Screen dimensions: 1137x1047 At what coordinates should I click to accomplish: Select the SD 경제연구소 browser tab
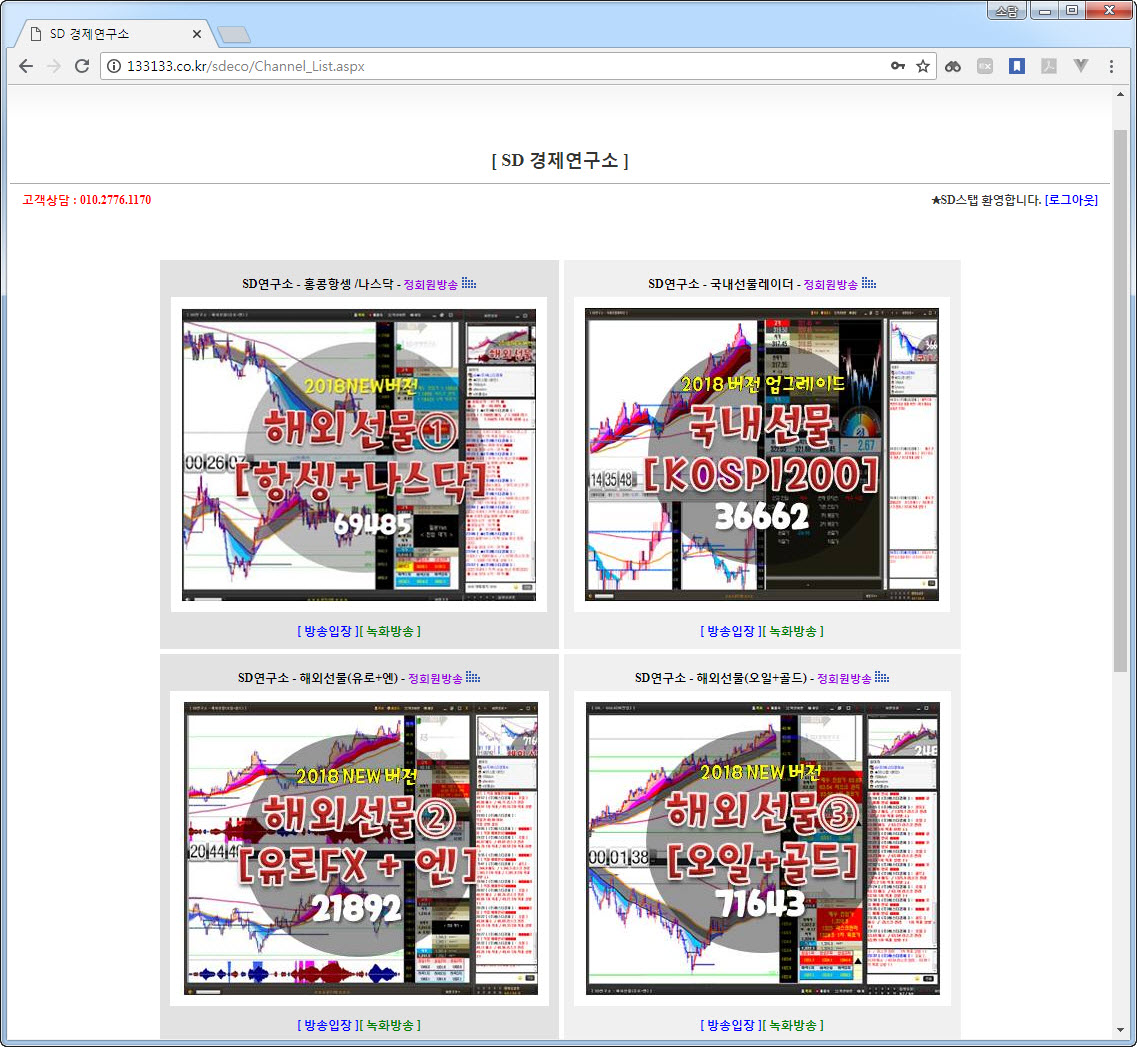point(112,34)
